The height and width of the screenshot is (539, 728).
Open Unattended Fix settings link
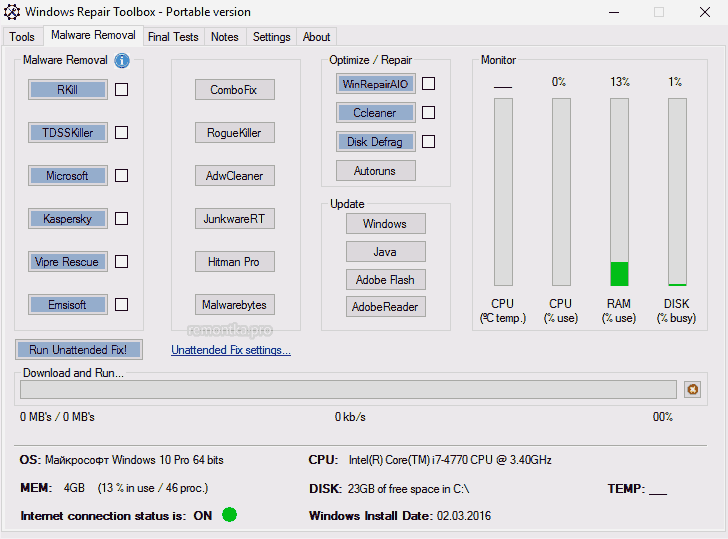(x=231, y=350)
